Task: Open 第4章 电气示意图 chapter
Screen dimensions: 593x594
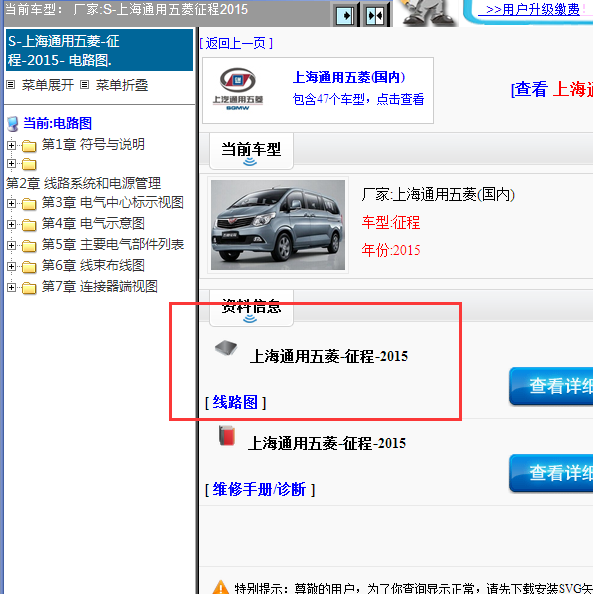Action: (x=93, y=223)
